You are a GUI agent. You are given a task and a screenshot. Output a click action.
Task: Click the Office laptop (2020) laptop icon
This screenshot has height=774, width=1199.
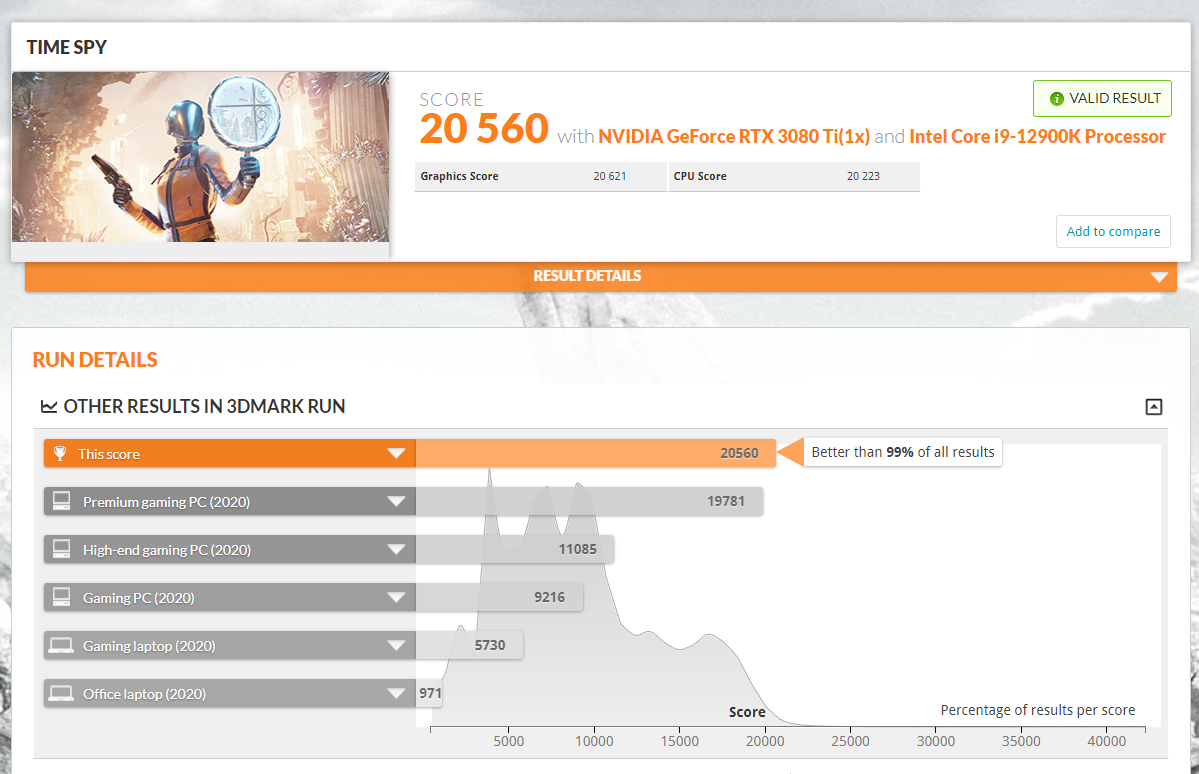click(x=62, y=694)
